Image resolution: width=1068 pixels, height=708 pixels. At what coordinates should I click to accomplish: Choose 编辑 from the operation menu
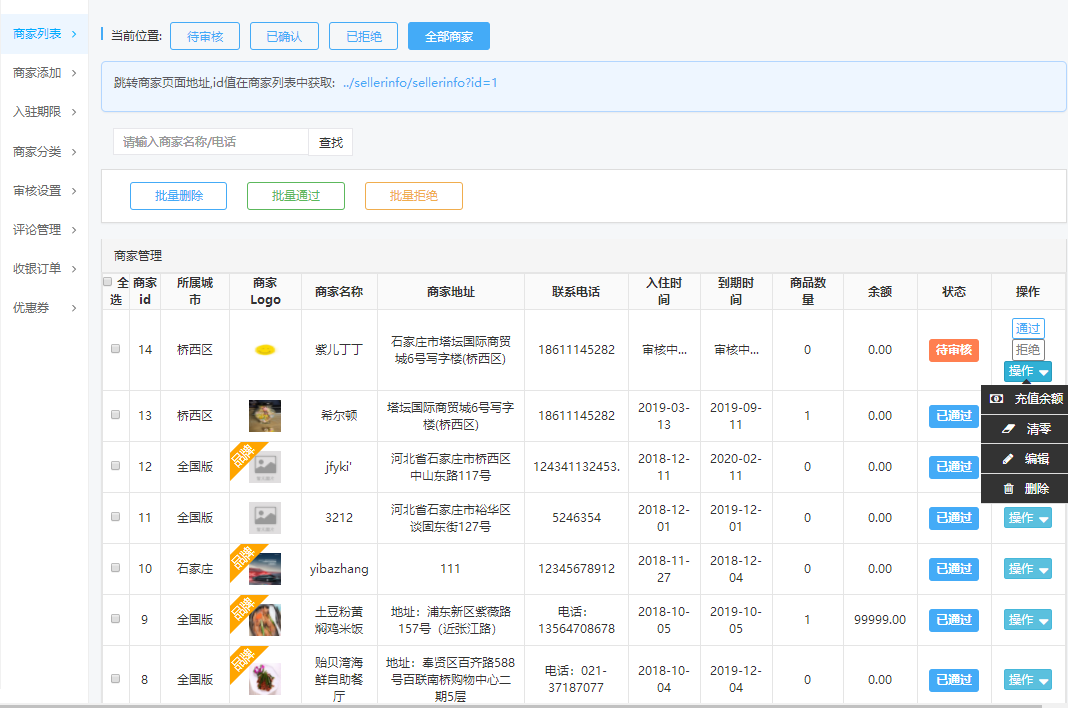1024,459
